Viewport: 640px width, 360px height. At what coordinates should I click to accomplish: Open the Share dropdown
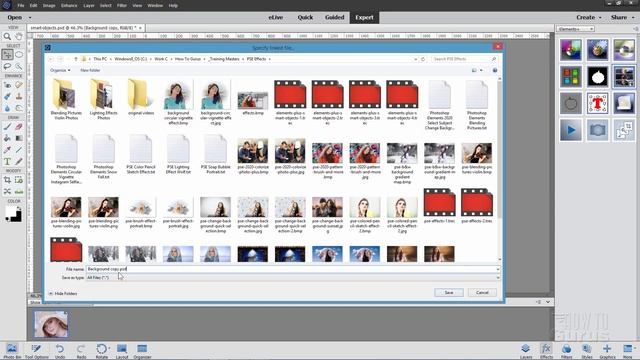pyautogui.click(x=622, y=17)
